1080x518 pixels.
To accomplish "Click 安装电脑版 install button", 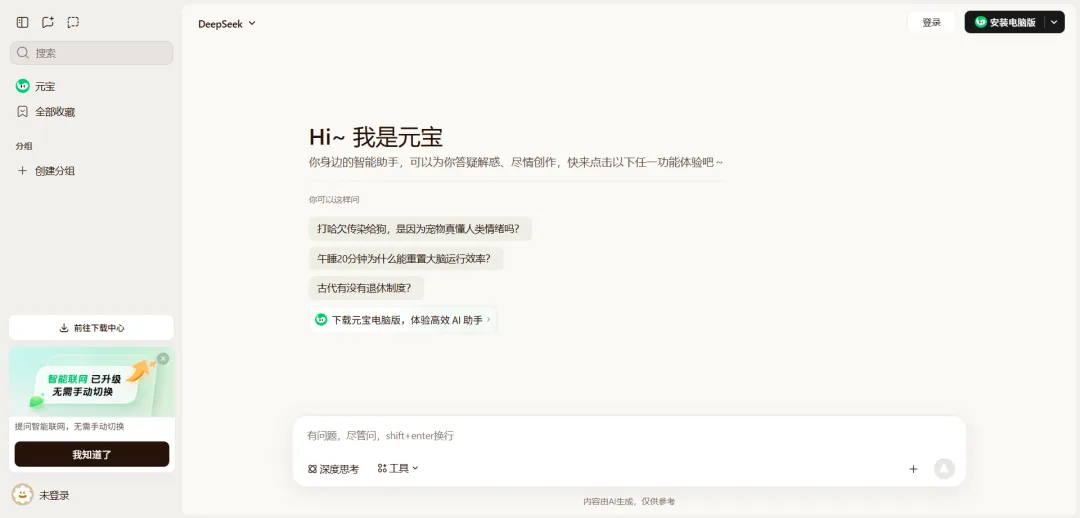I will 1005,22.
